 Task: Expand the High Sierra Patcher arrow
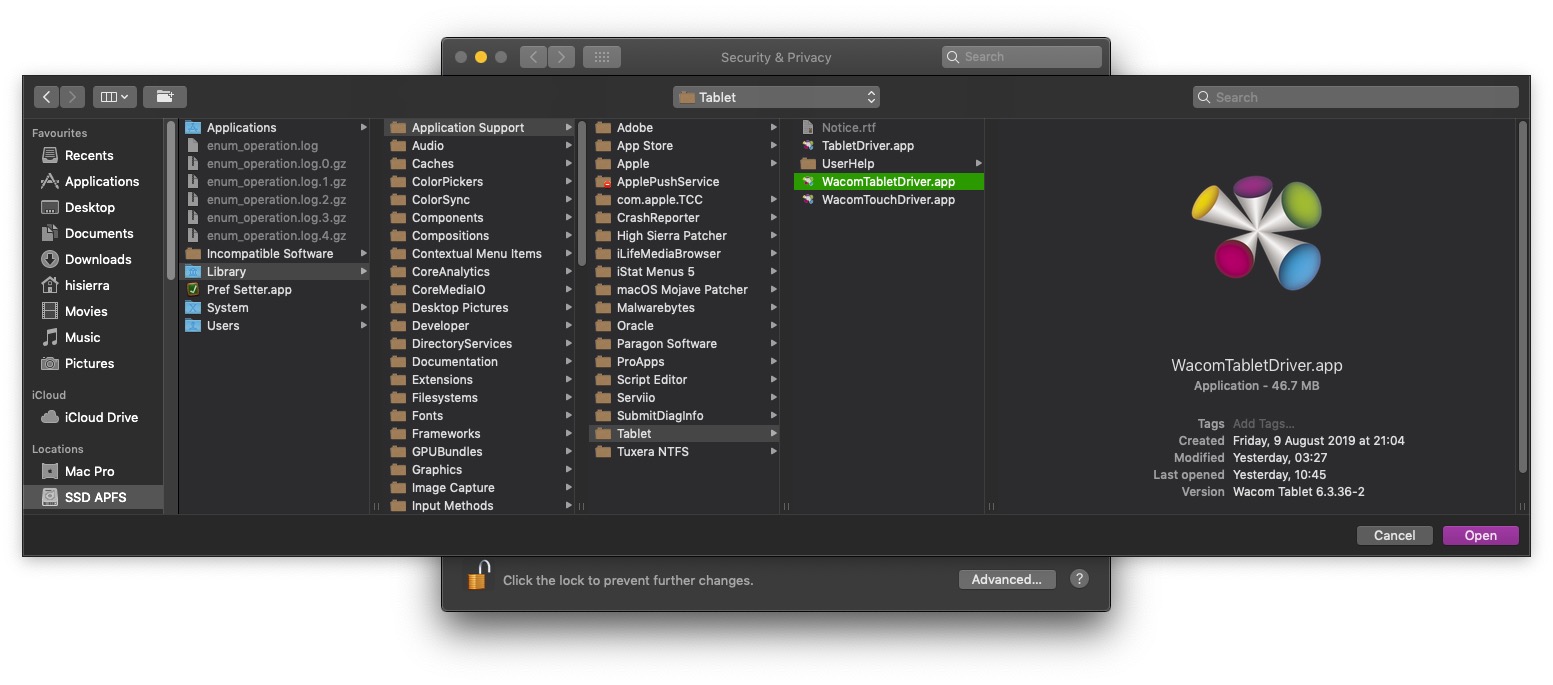coord(774,235)
